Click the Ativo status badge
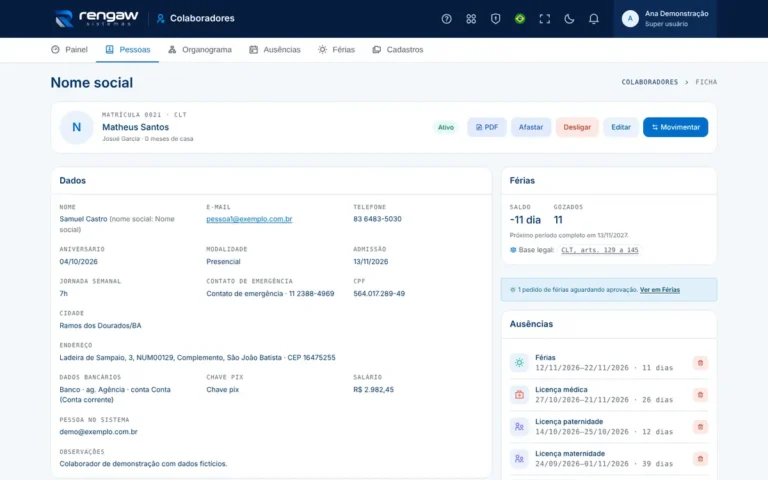Screen dimensions: 768x480 pos(446,127)
